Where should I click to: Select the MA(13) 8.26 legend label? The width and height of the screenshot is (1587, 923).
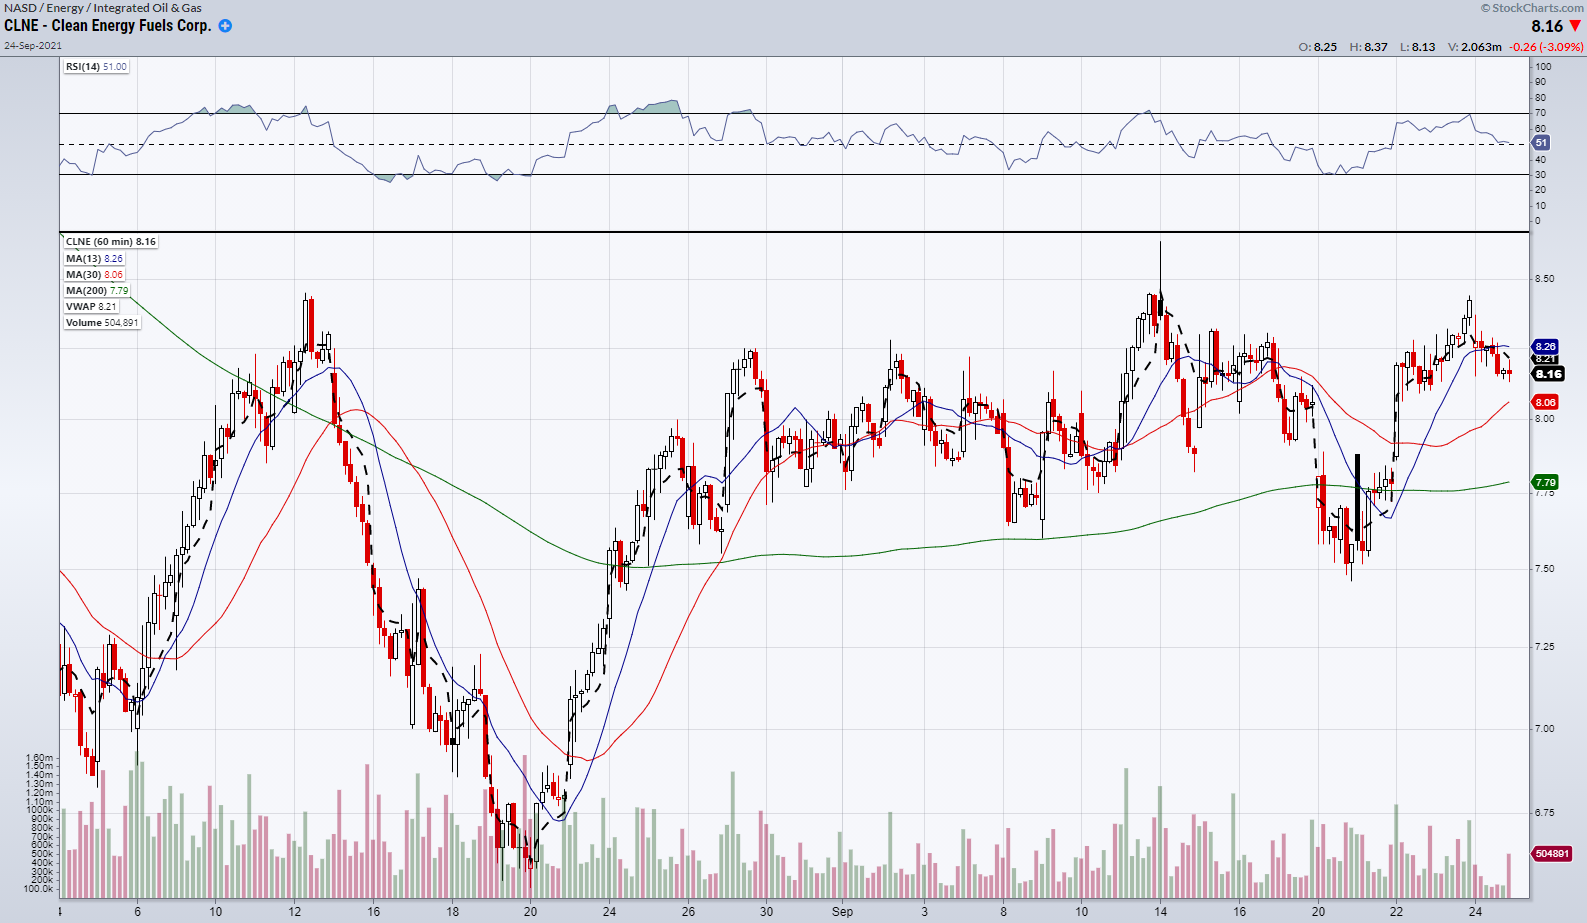click(94, 258)
